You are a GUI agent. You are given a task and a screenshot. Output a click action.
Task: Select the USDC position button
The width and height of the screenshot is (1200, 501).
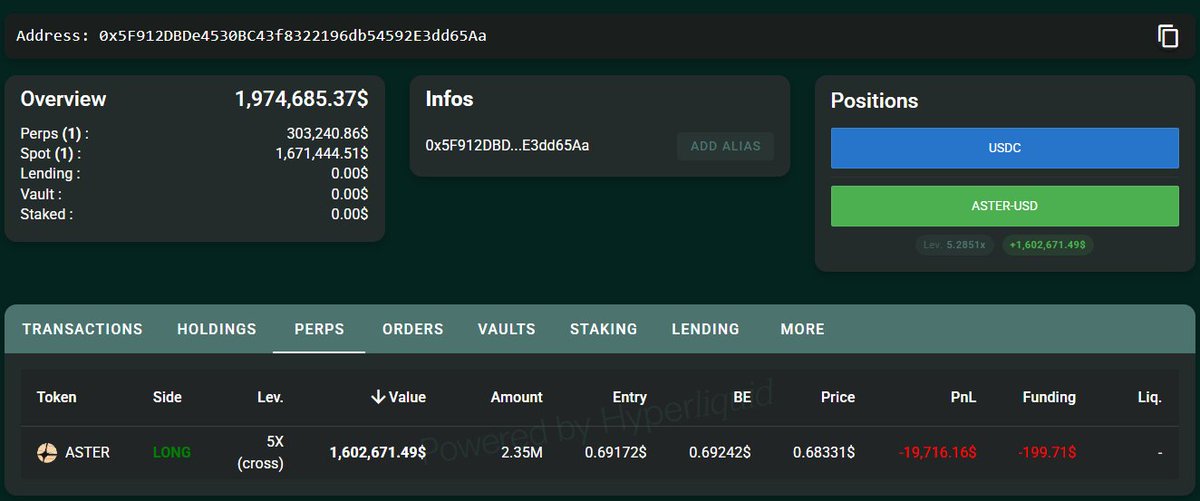pos(1005,148)
